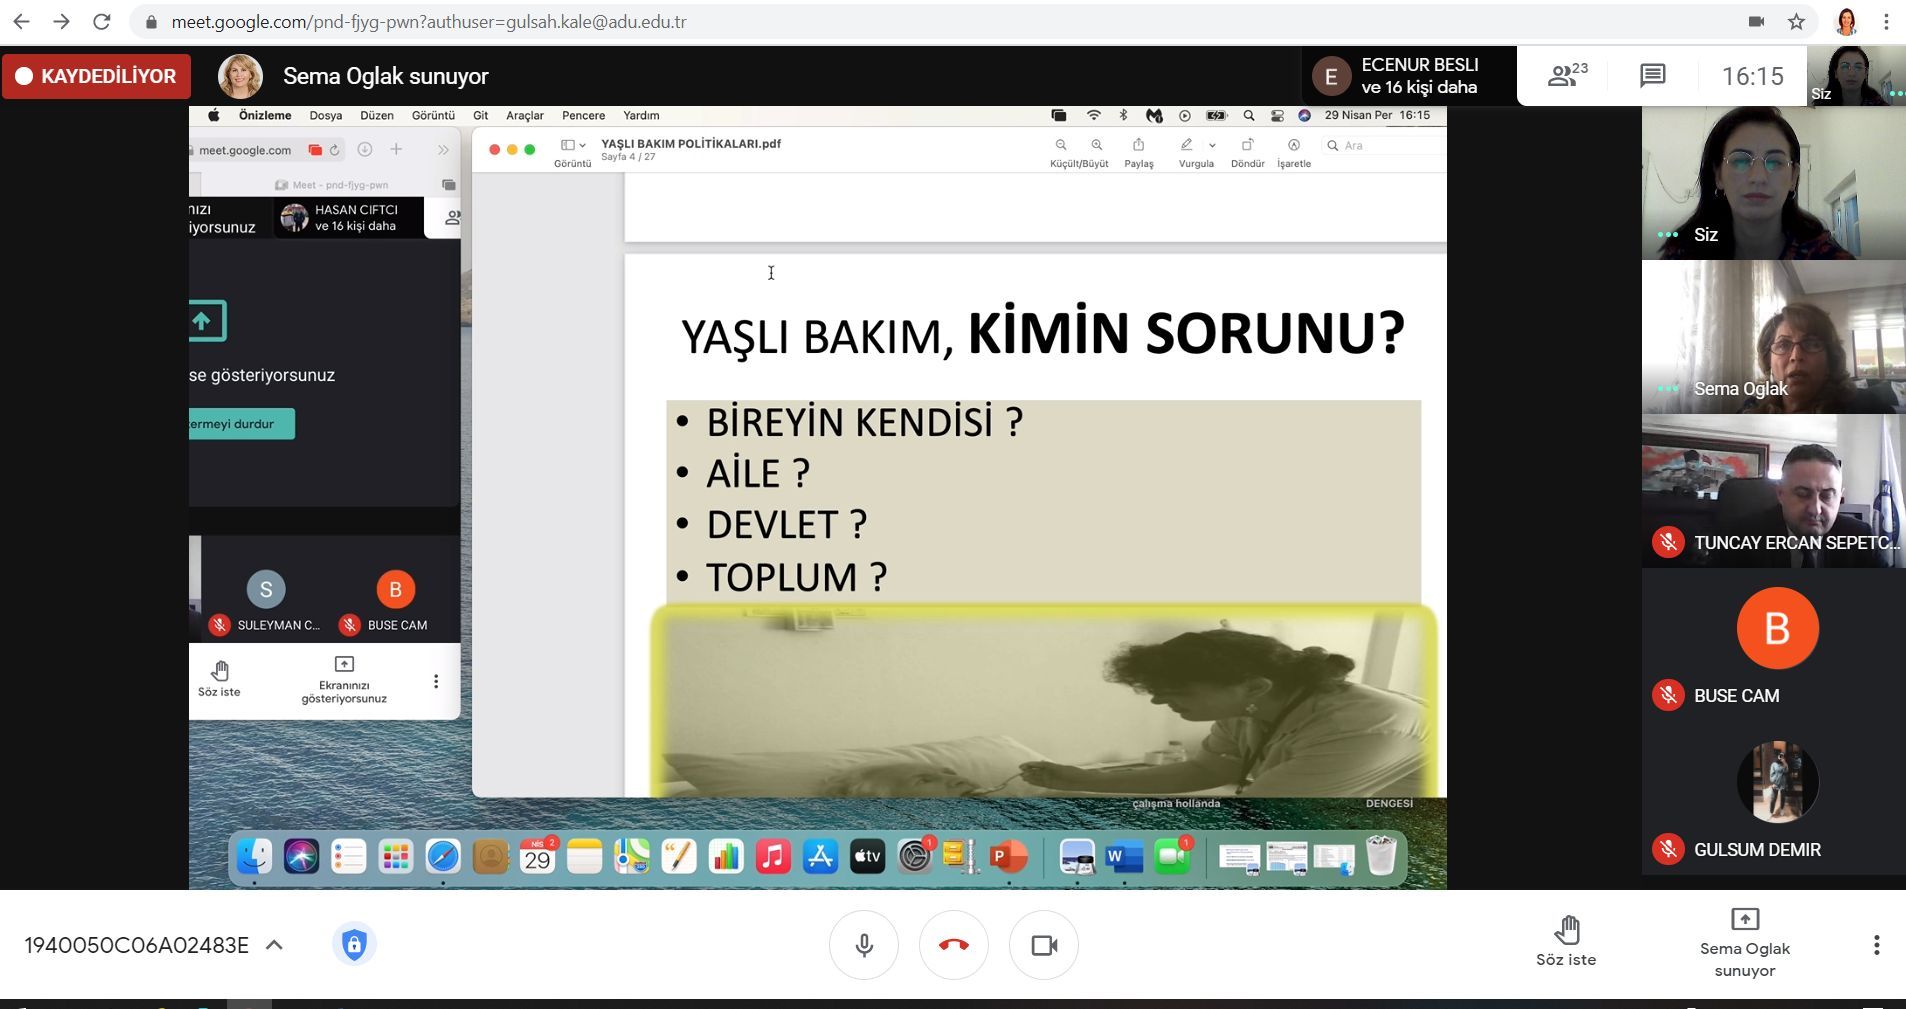1906x1009 pixels.
Task: Click the red hang-up call button
Action: 953,945
